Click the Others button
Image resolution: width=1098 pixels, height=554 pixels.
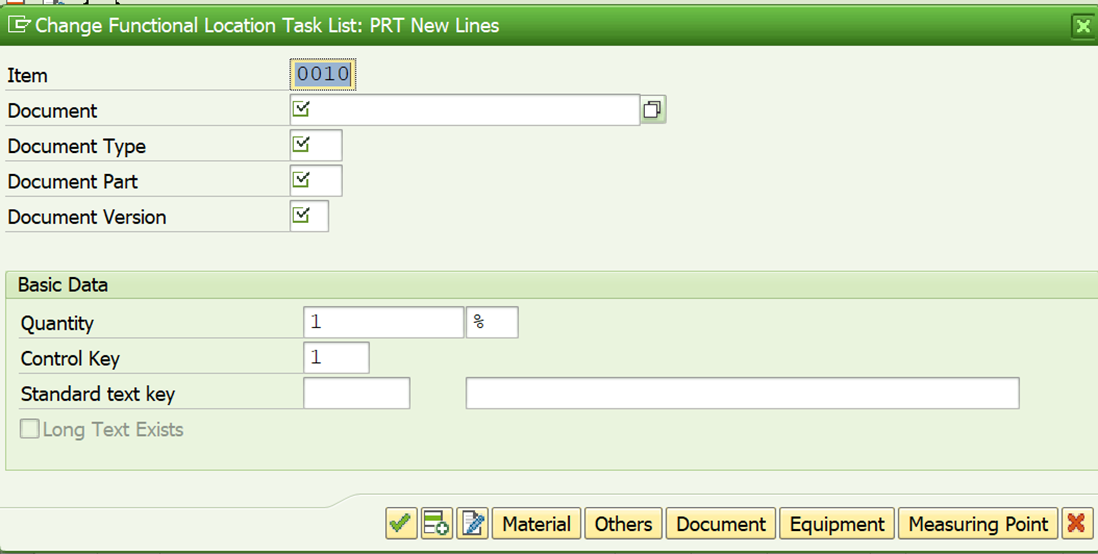[x=623, y=524]
